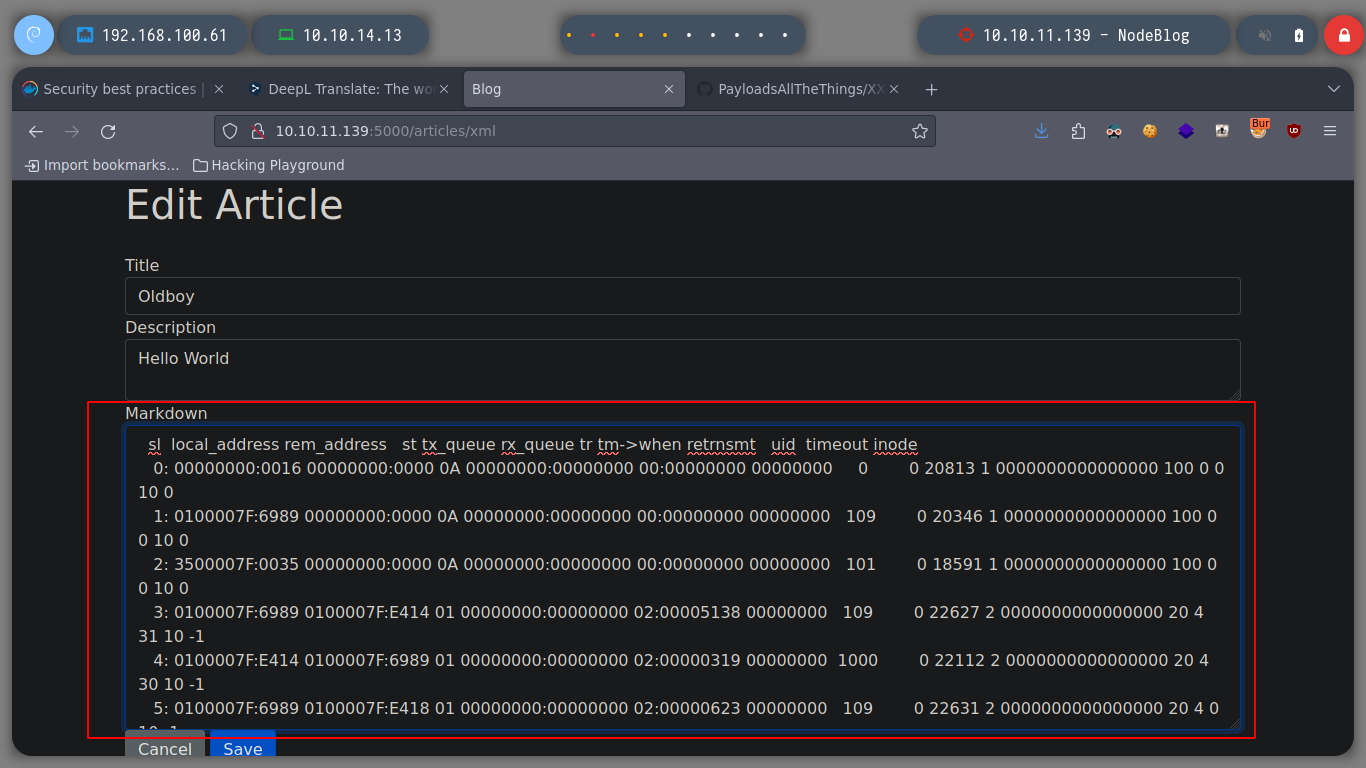Go back to previous page

point(36,131)
